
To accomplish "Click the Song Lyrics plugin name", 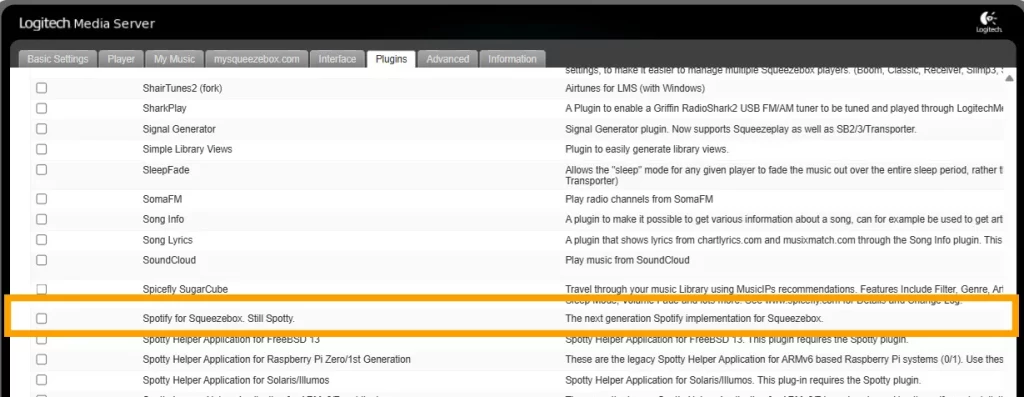I will (x=168, y=240).
